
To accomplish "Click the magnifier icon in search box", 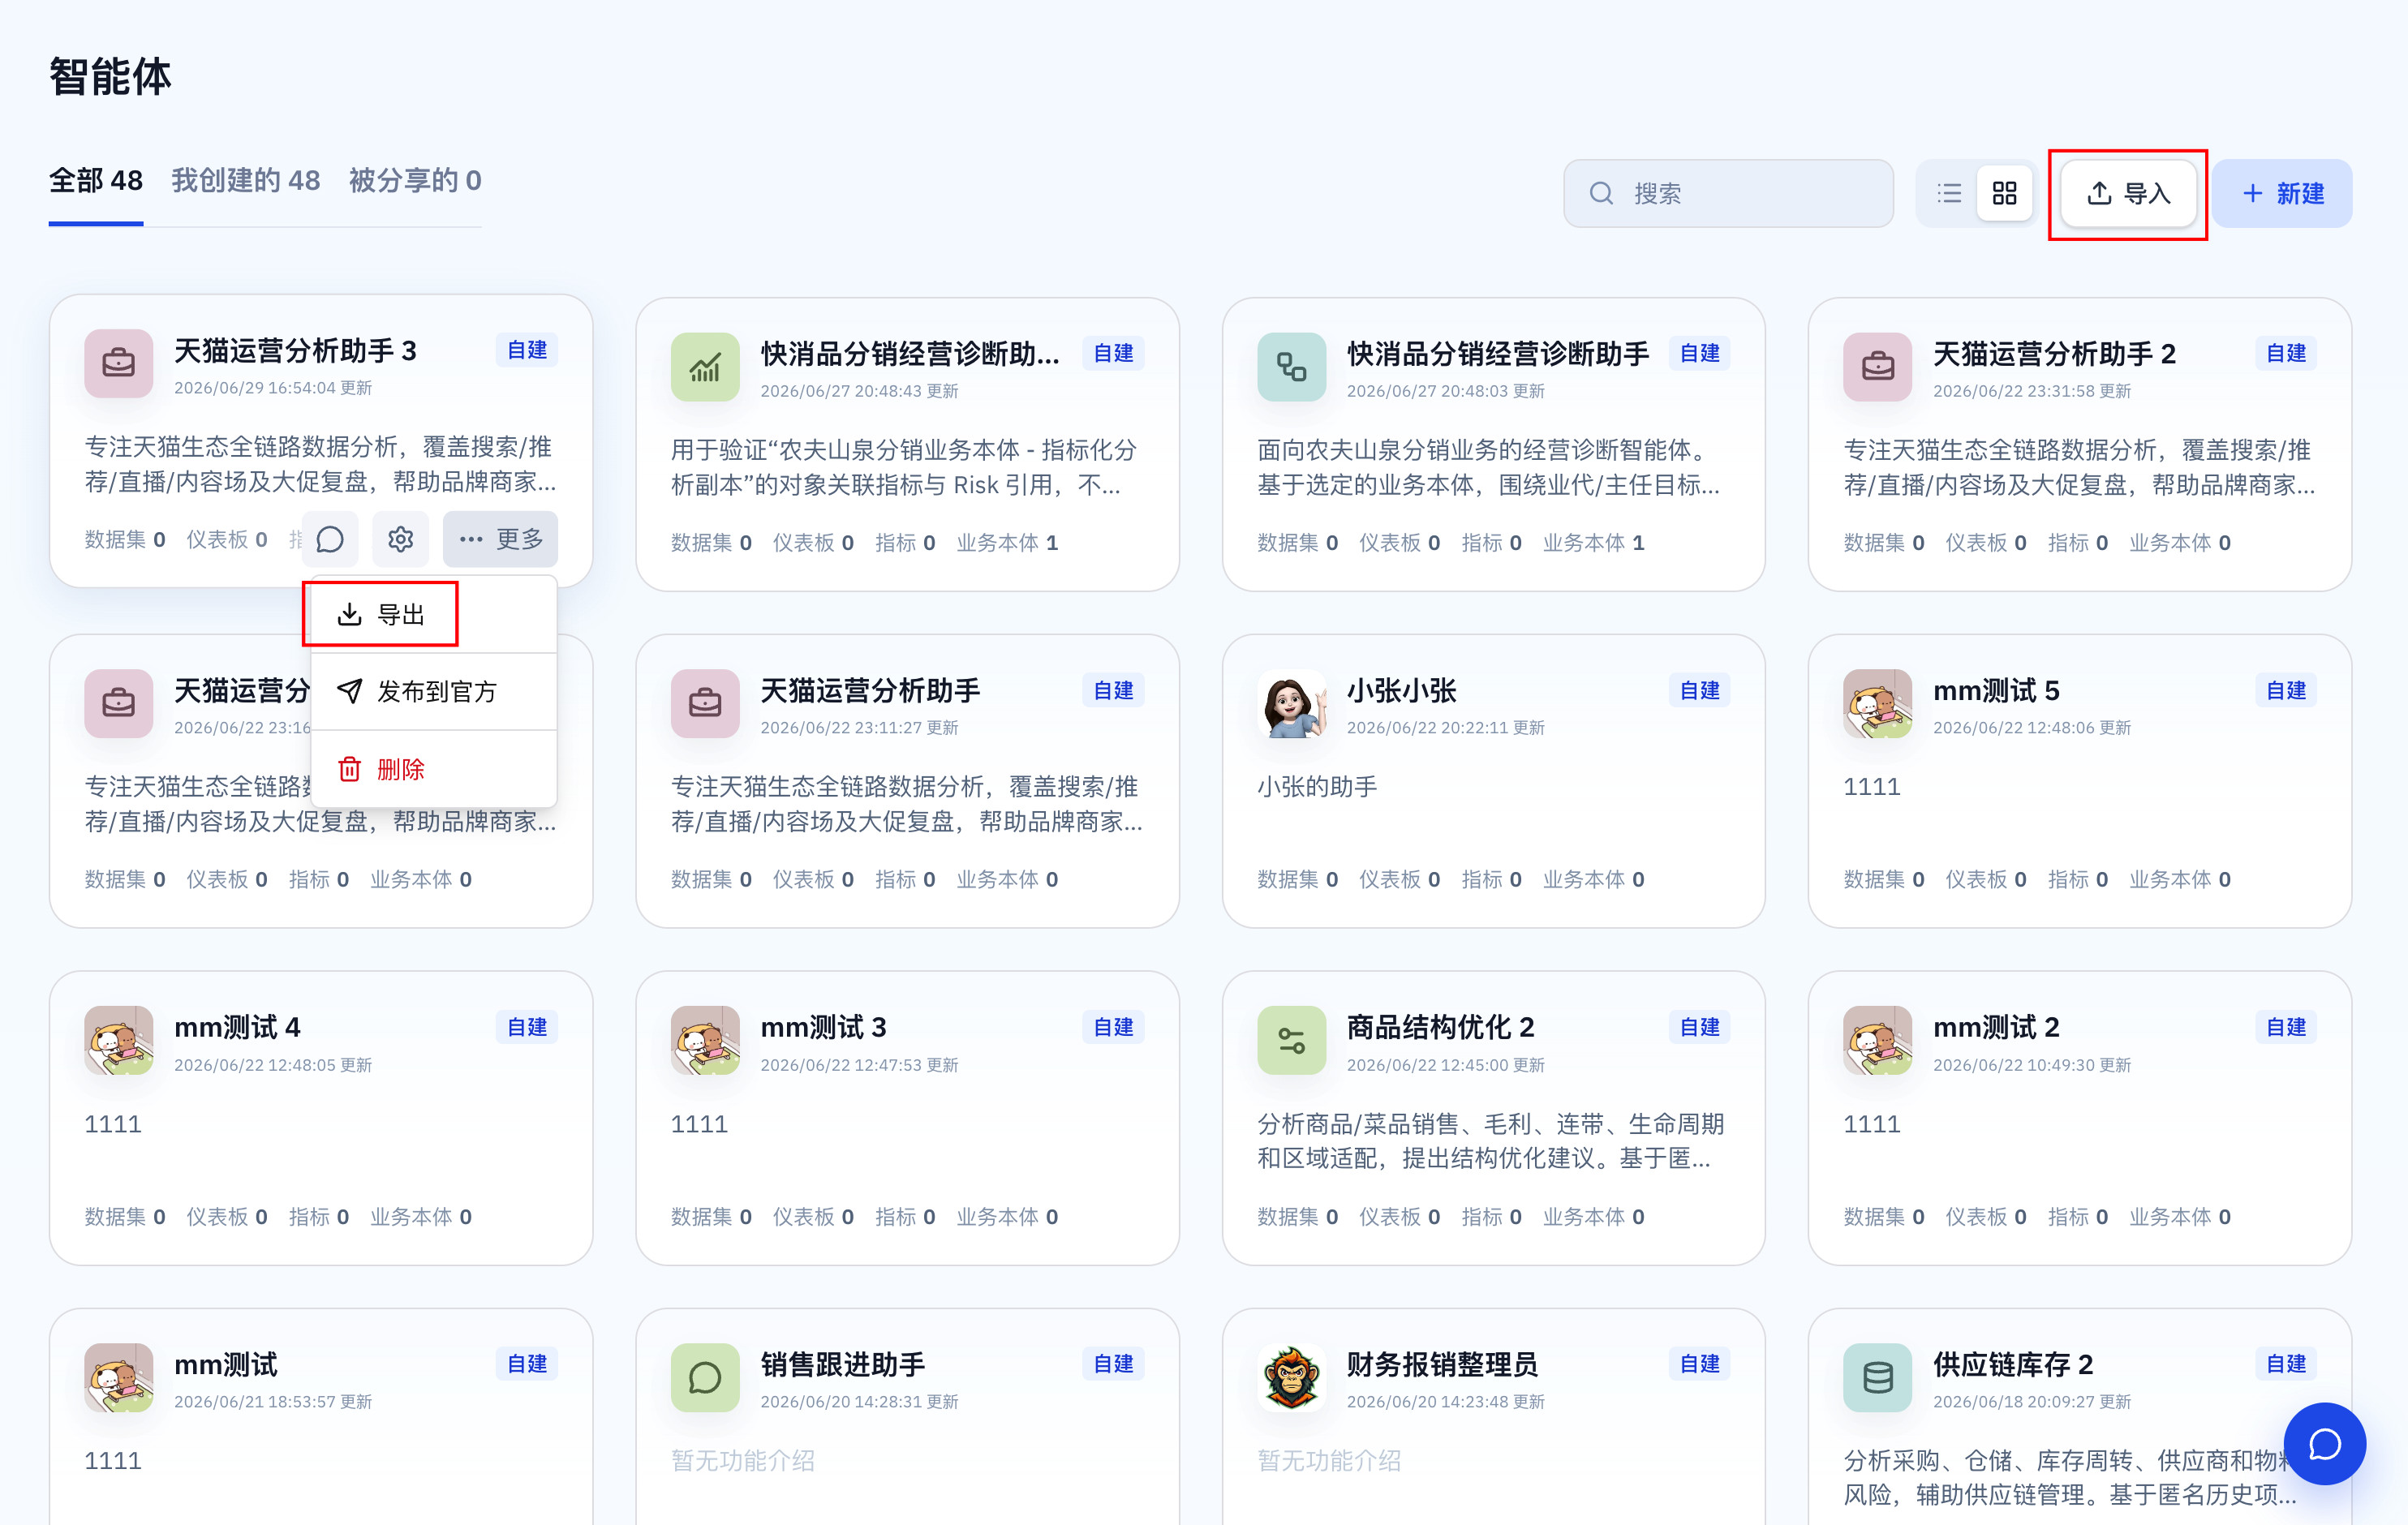I will (x=1601, y=193).
